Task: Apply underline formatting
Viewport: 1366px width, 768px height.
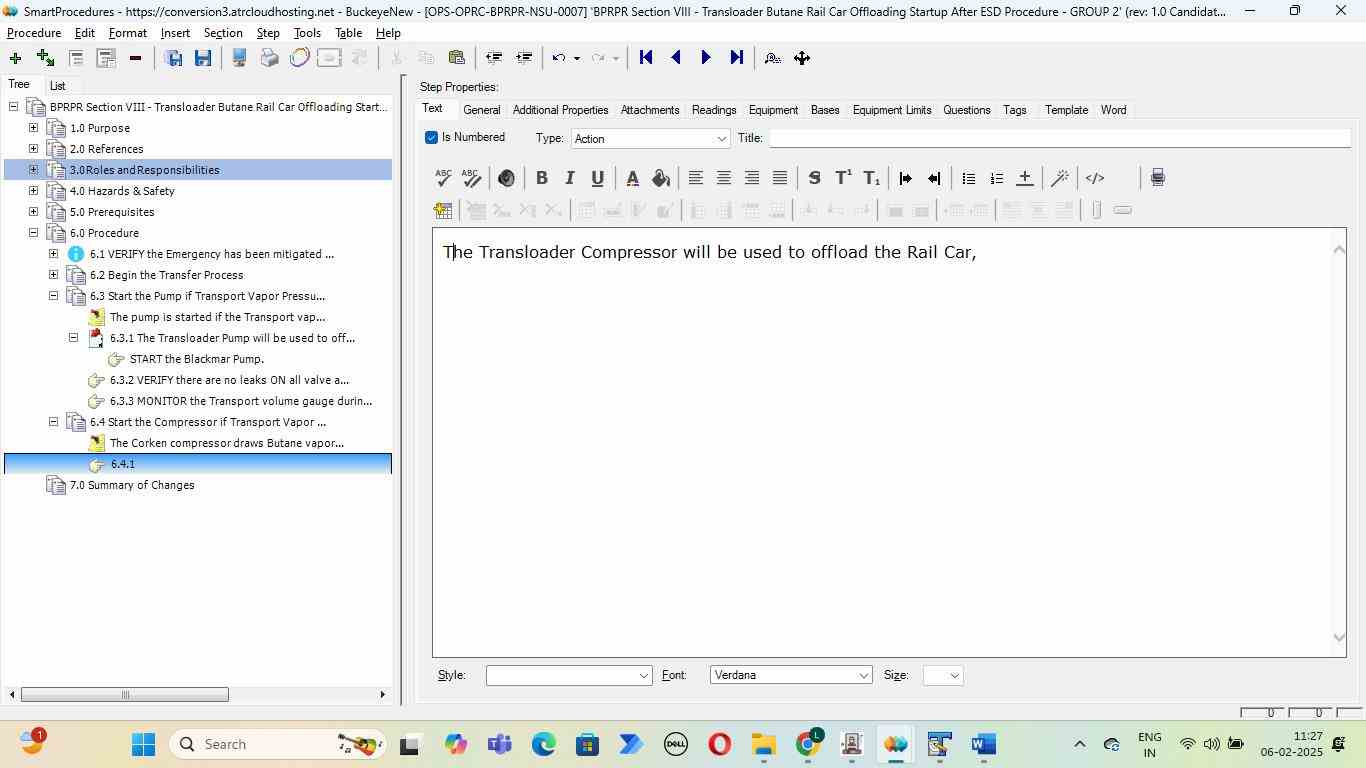Action: pos(597,178)
